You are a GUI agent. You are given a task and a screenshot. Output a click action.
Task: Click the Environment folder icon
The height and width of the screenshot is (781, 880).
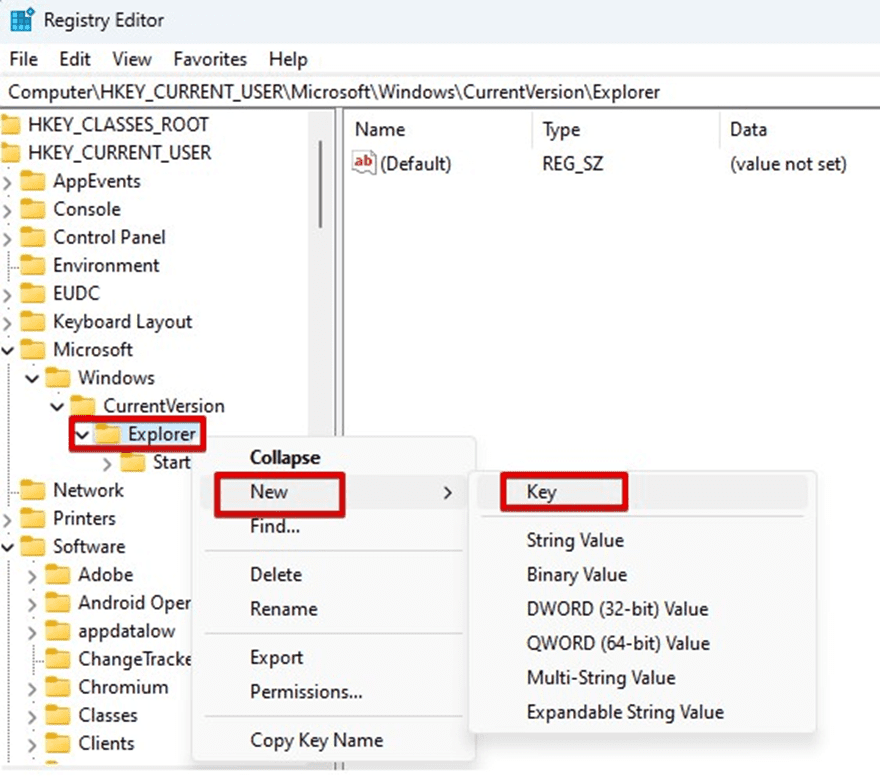pyautogui.click(x=35, y=265)
